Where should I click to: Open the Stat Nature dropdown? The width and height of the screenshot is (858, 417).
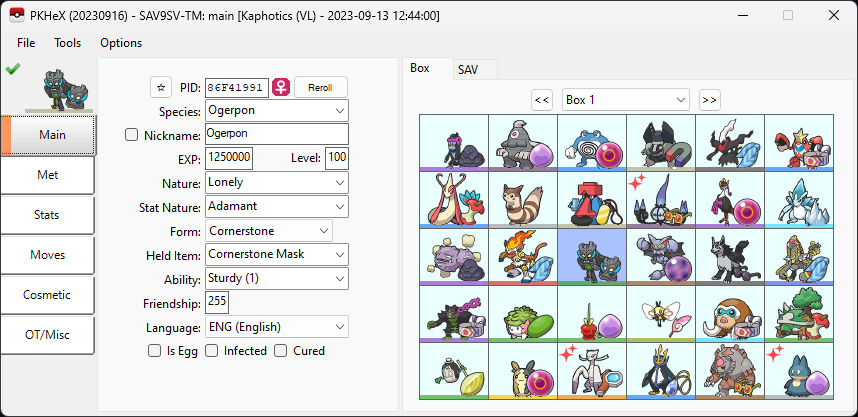point(277,206)
